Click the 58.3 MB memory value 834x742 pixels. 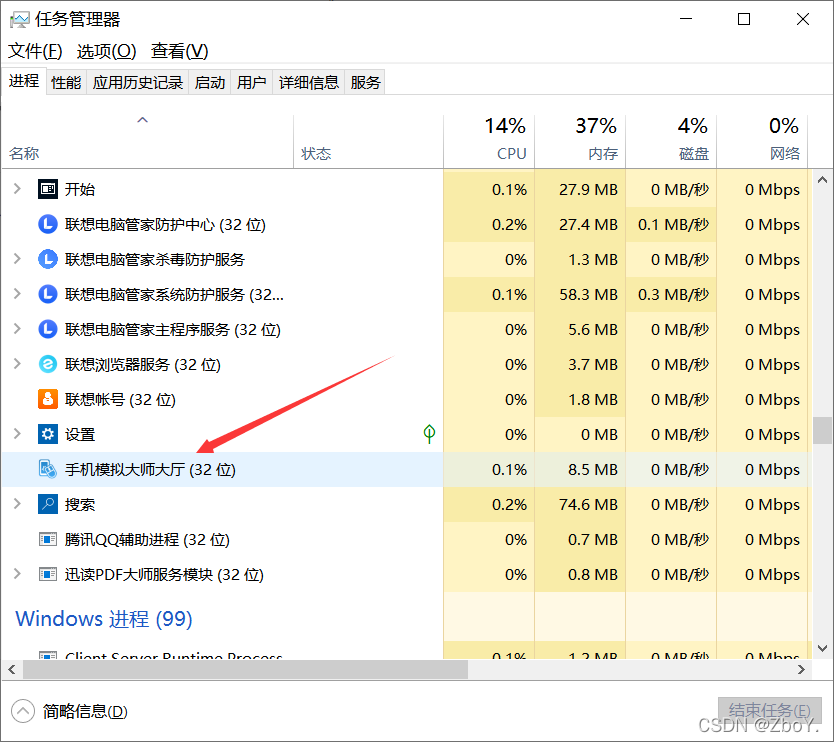(x=588, y=294)
